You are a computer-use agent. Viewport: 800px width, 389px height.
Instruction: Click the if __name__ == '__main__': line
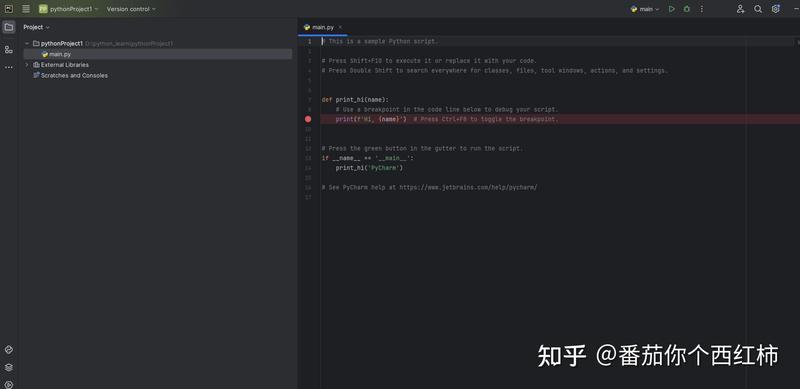[367, 158]
